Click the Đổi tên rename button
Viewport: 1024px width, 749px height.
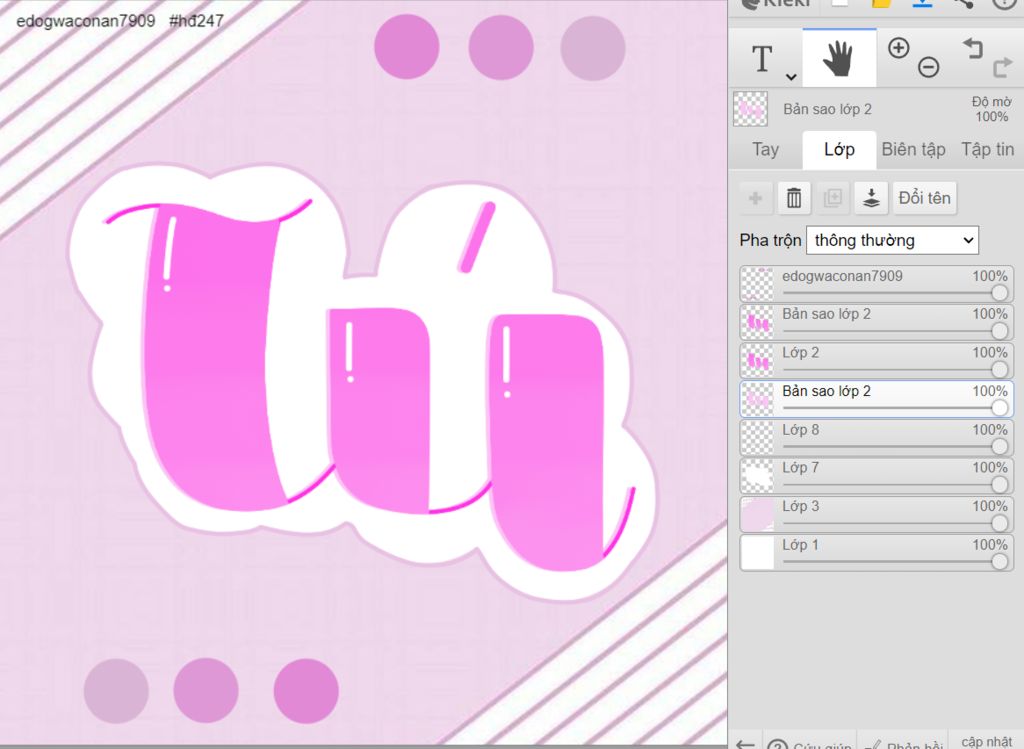point(925,198)
